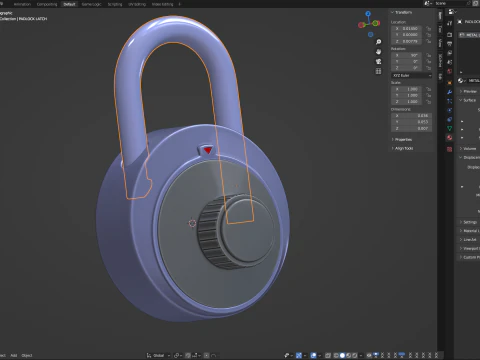Lock the Location X value
This screenshot has width=480, height=360.
429,29
